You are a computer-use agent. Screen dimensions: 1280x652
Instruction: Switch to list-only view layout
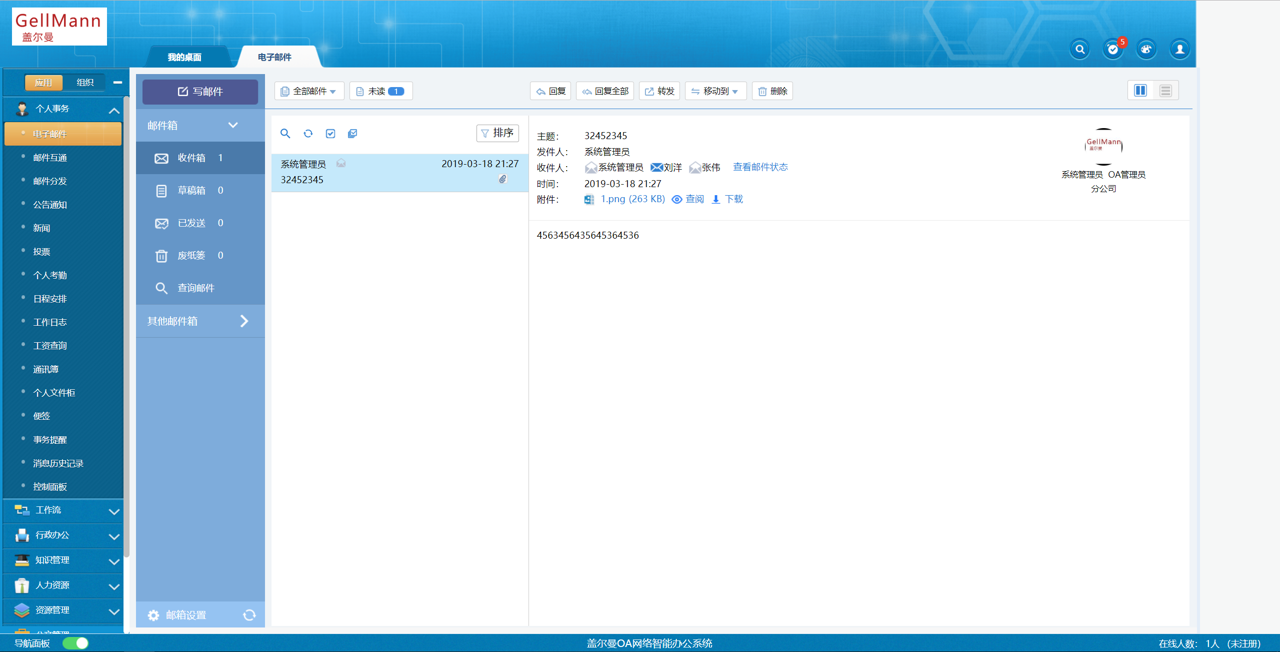[x=1165, y=91]
